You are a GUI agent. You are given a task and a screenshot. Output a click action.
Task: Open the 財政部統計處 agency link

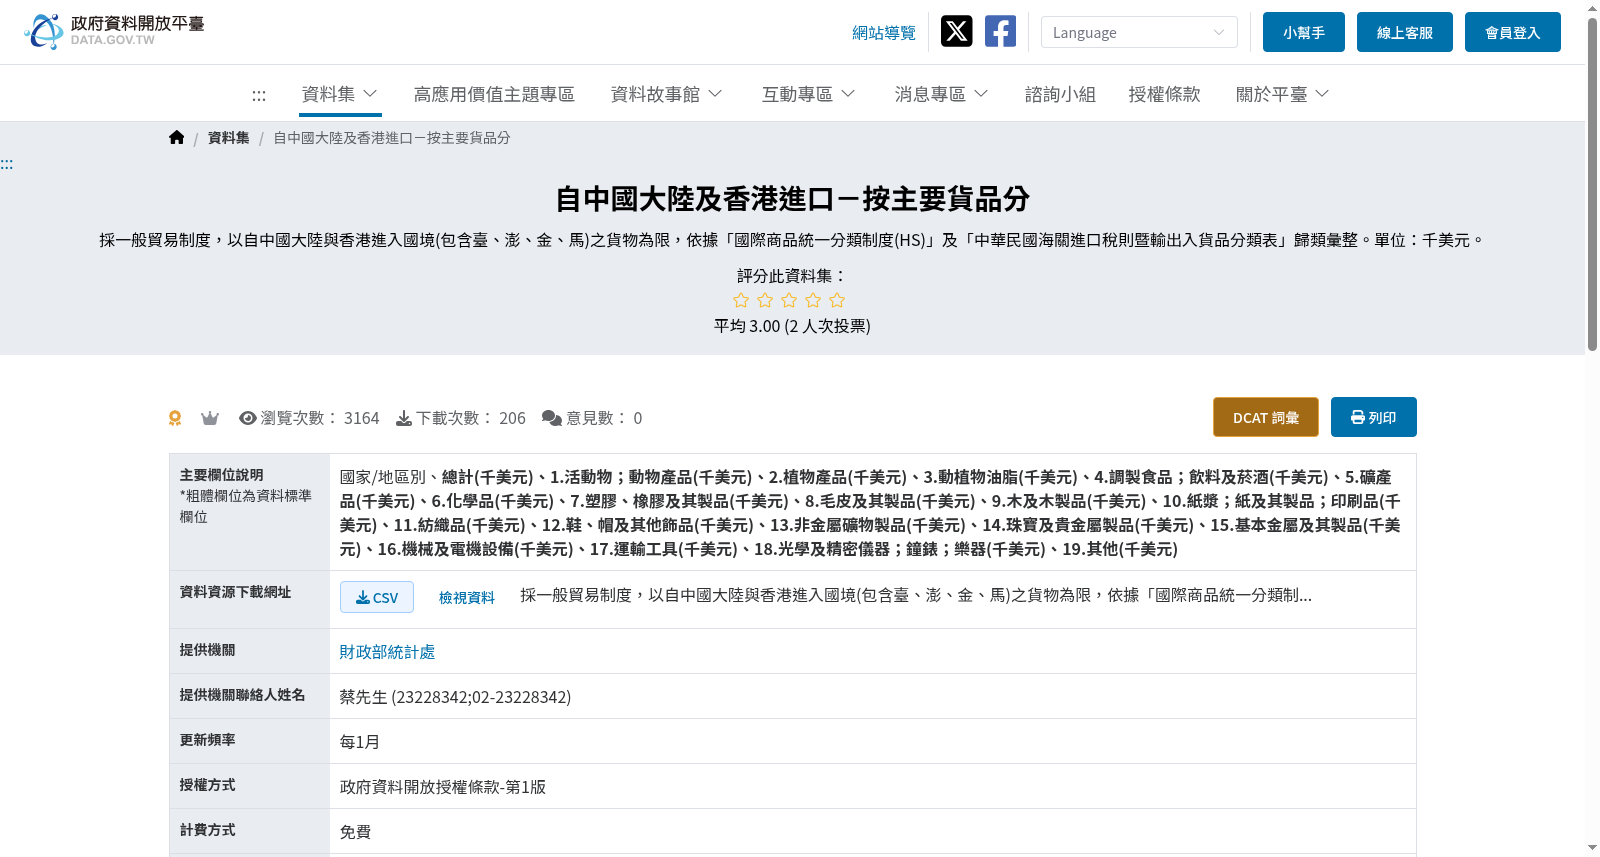[387, 652]
